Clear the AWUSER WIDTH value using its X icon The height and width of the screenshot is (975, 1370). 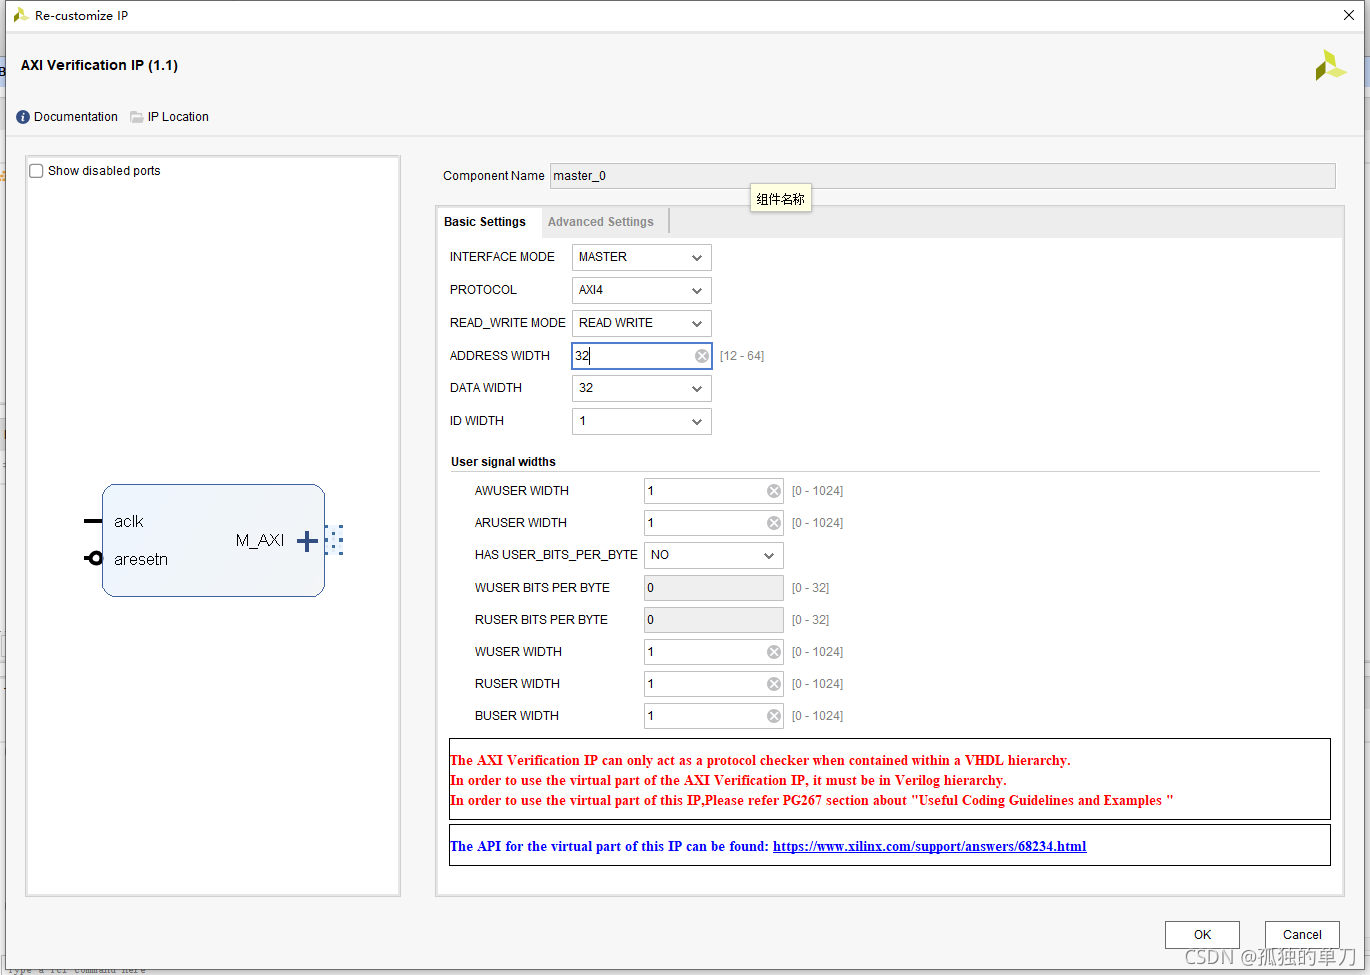click(774, 491)
